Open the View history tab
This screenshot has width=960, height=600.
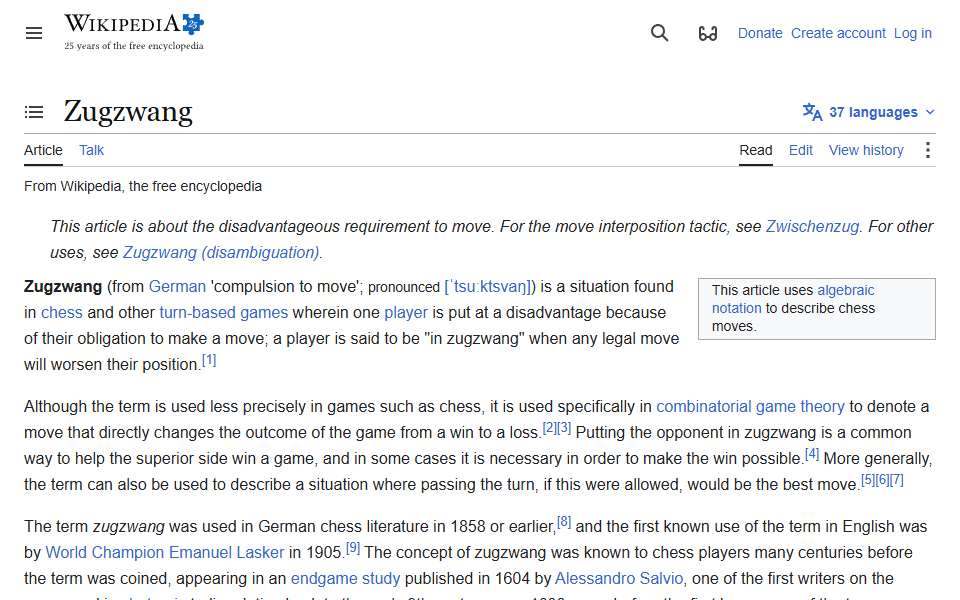(866, 150)
